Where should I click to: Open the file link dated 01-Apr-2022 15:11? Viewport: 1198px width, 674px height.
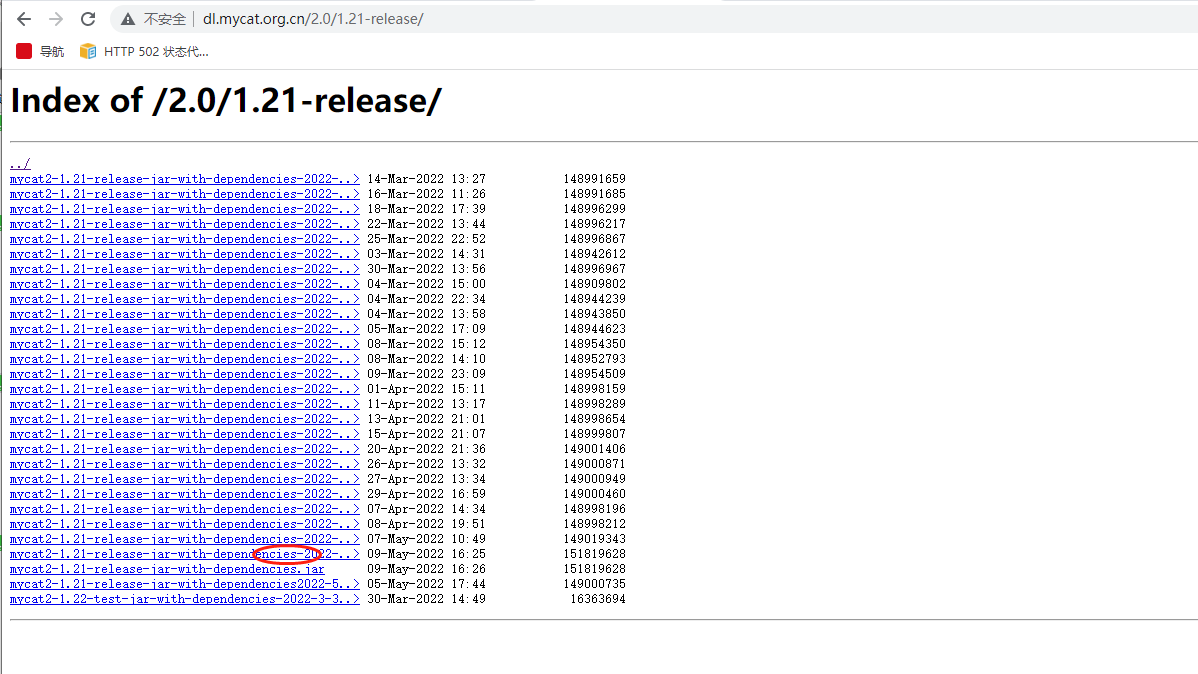click(184, 389)
